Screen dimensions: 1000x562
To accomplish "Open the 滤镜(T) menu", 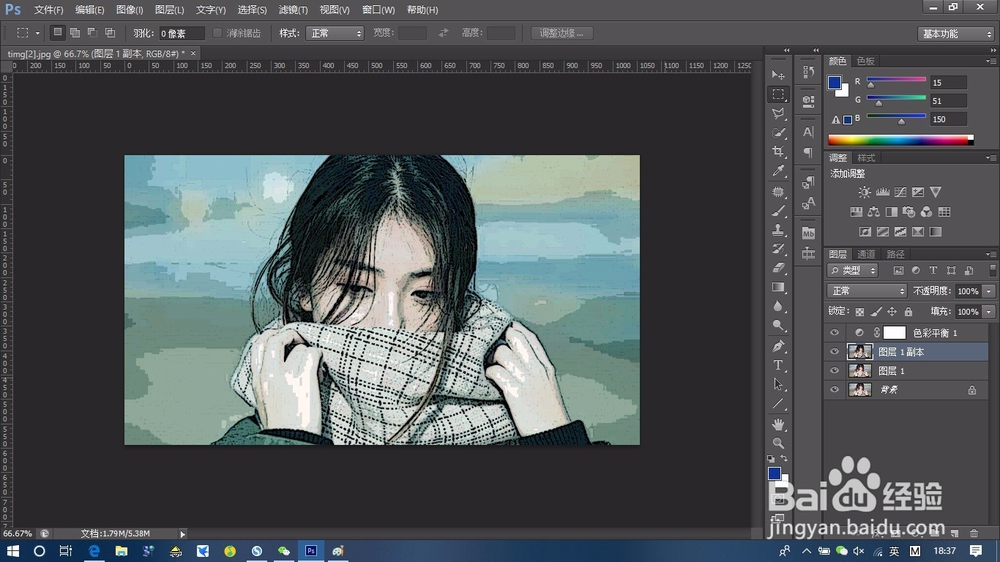I will pos(293,10).
